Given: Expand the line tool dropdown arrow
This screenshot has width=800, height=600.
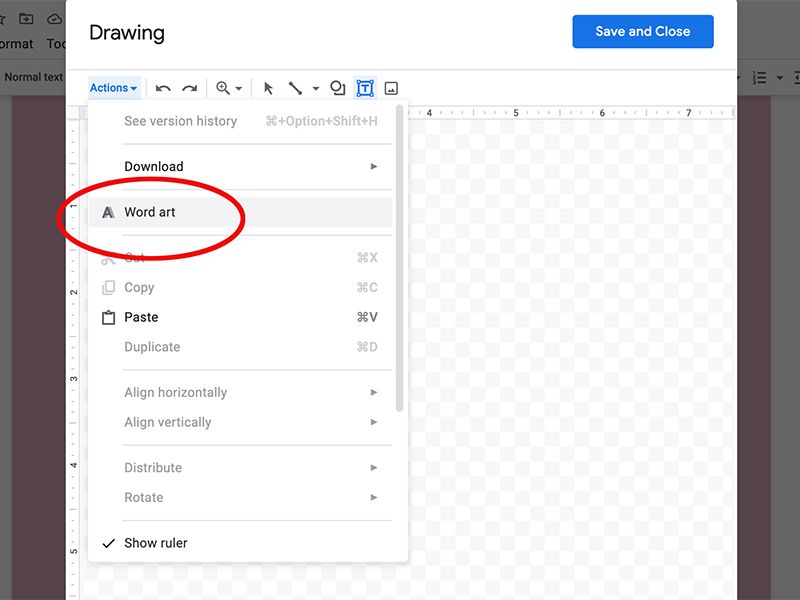Looking at the screenshot, I should tap(314, 88).
